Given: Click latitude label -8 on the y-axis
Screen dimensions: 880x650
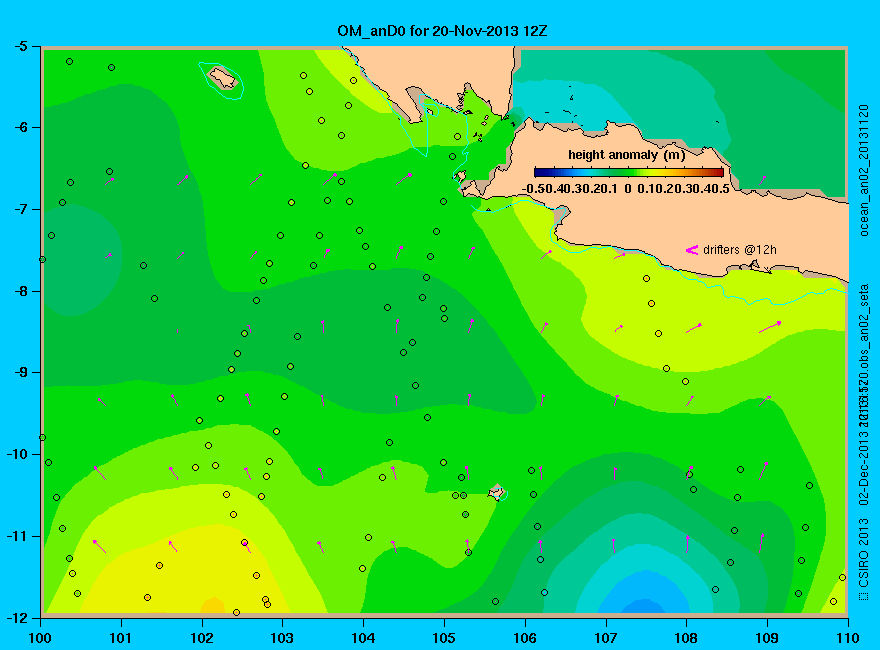Looking at the screenshot, I should 20,291.
